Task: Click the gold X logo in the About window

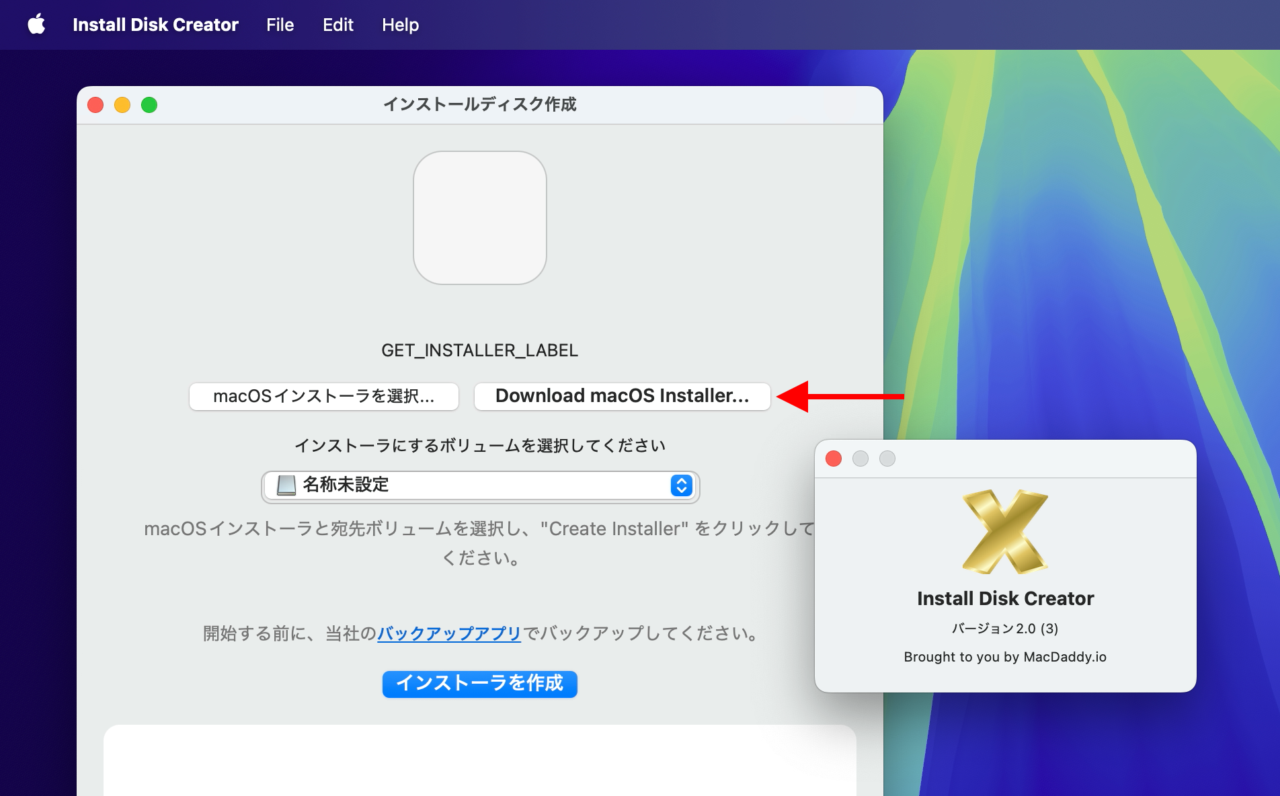Action: click(x=1004, y=531)
